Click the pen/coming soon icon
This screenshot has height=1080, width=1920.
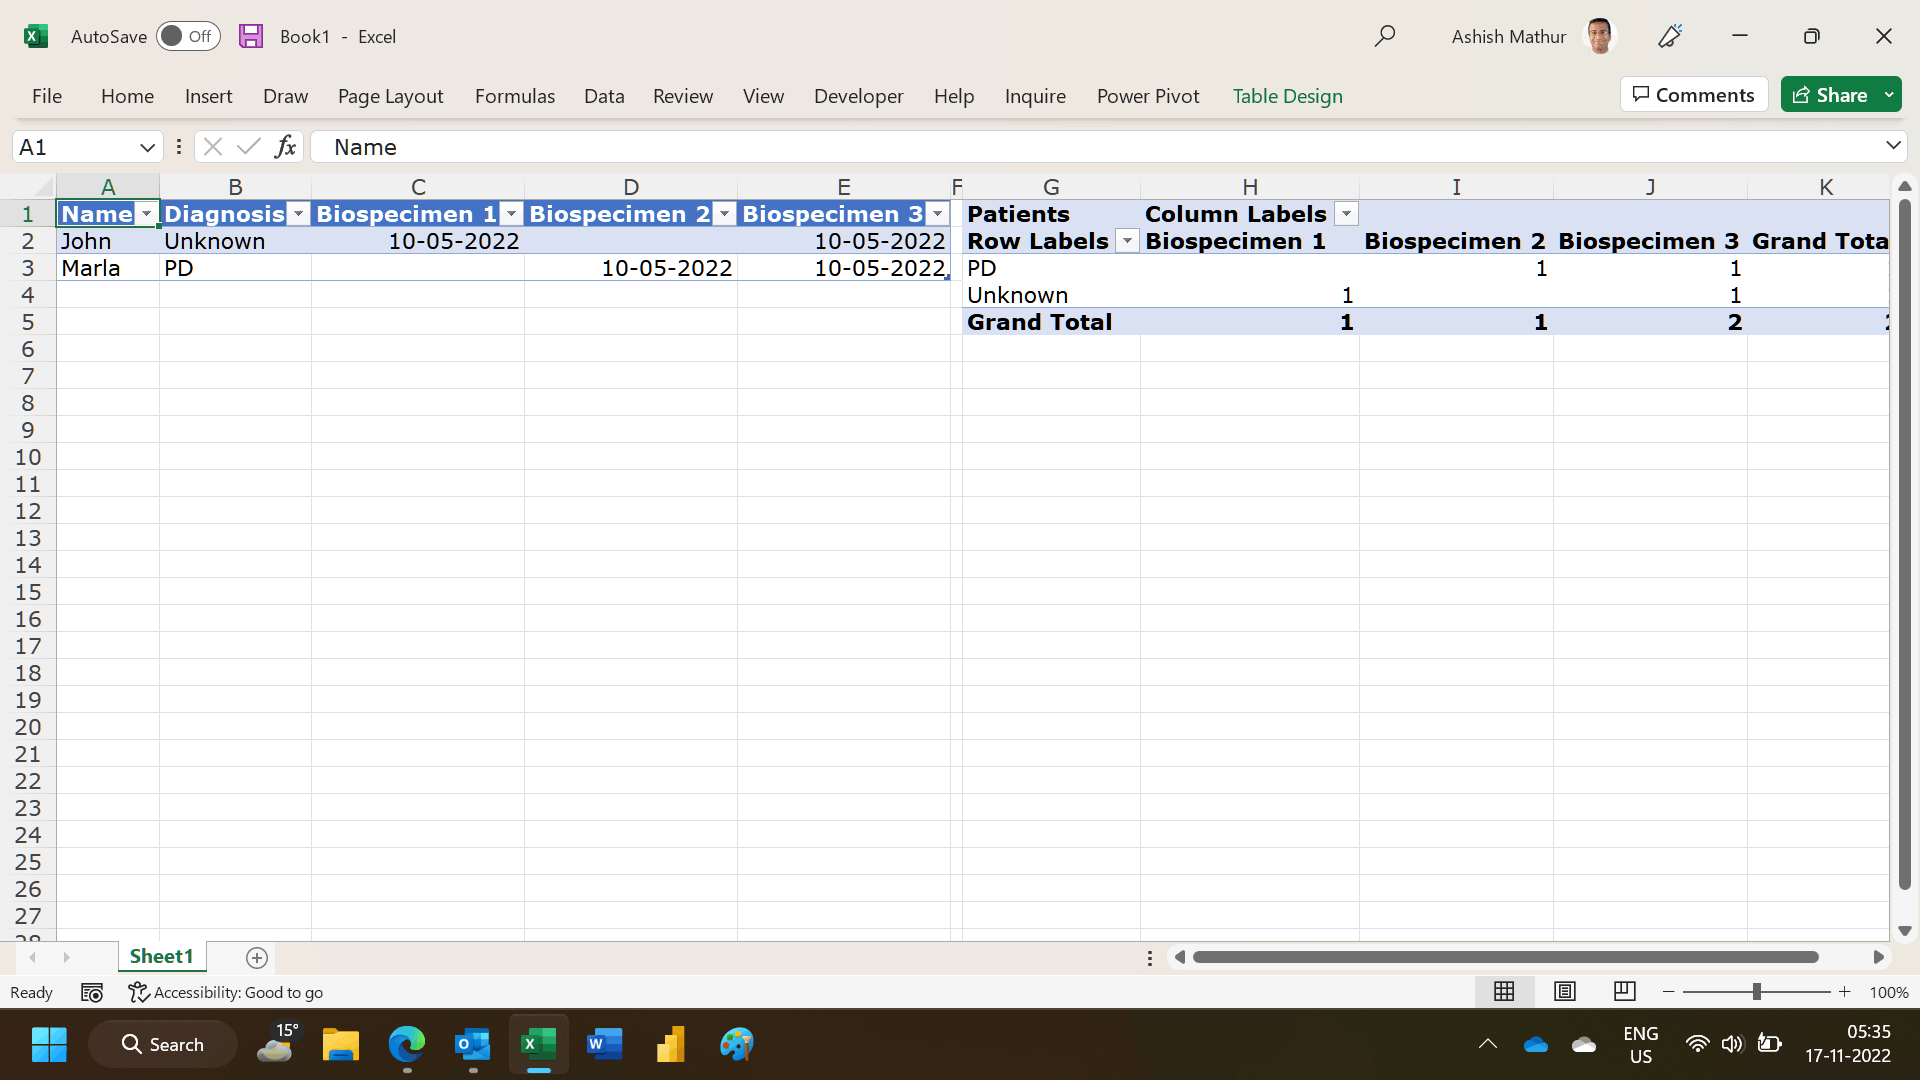pos(1670,36)
